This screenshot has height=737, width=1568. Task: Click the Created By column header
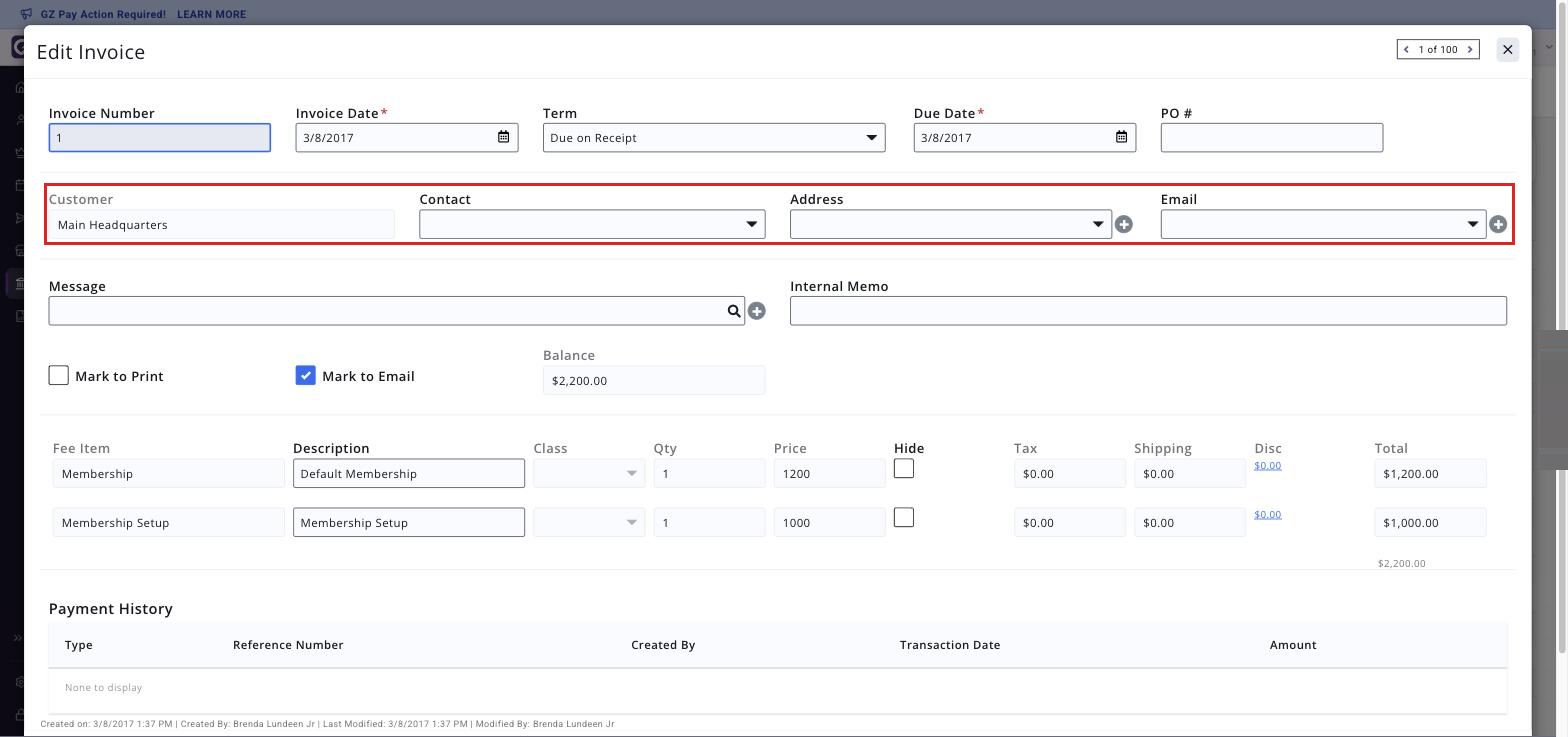pyautogui.click(x=663, y=645)
